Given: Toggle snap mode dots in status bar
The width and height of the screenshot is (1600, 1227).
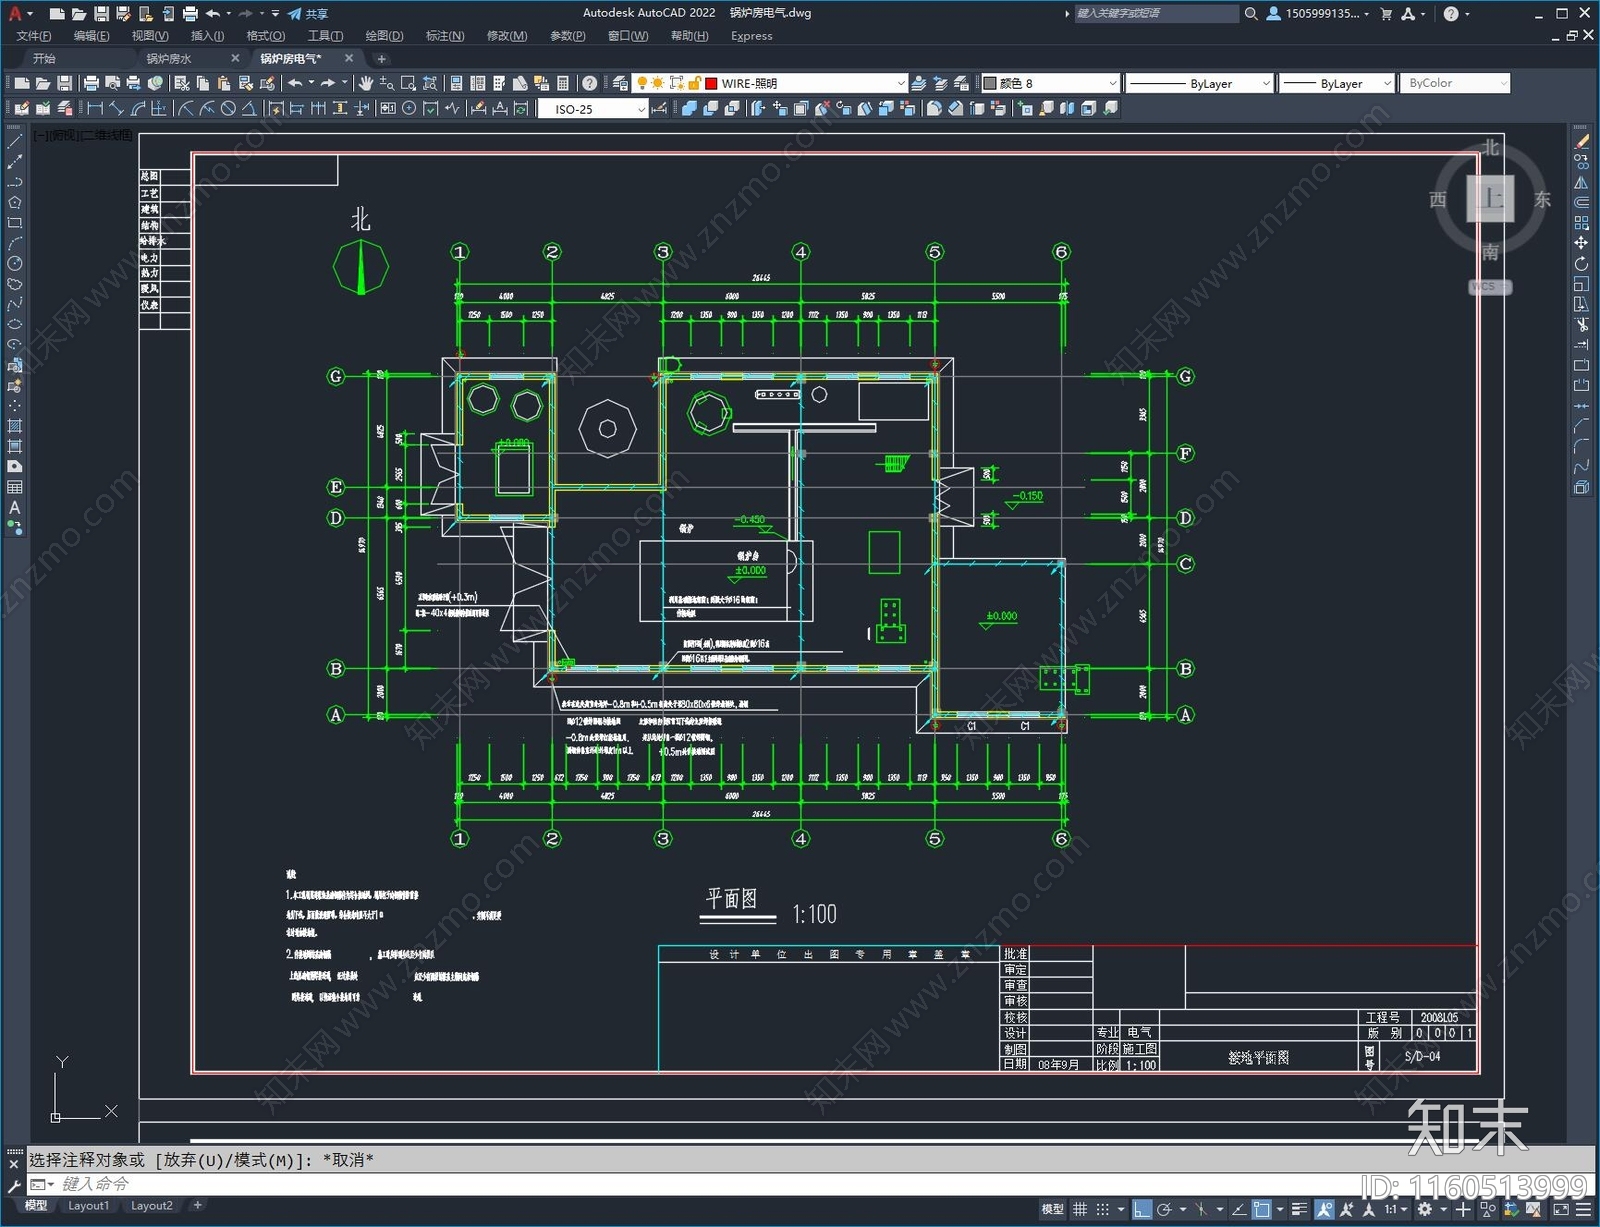Looking at the screenshot, I should pos(1102,1209).
